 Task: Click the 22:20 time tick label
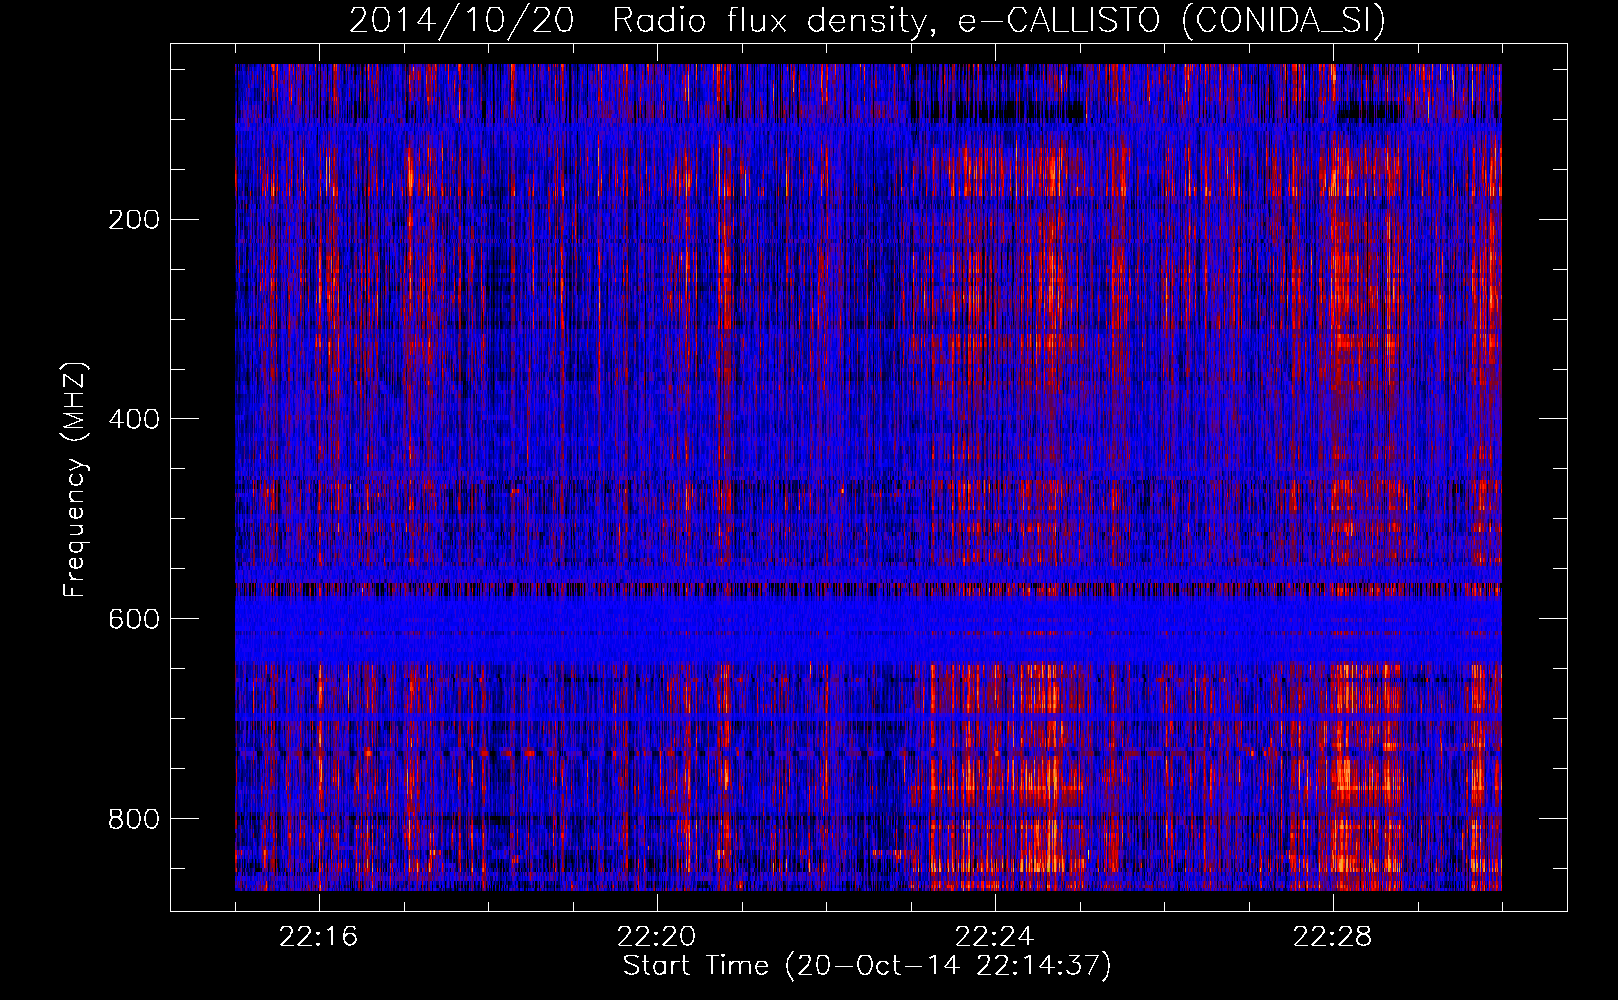click(656, 937)
